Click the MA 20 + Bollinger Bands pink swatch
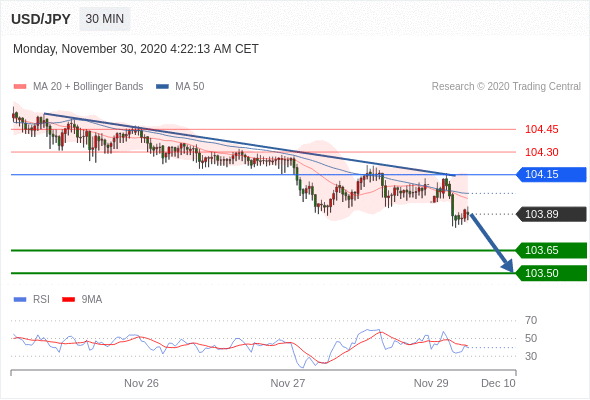590x400 pixels. pyautogui.click(x=20, y=87)
